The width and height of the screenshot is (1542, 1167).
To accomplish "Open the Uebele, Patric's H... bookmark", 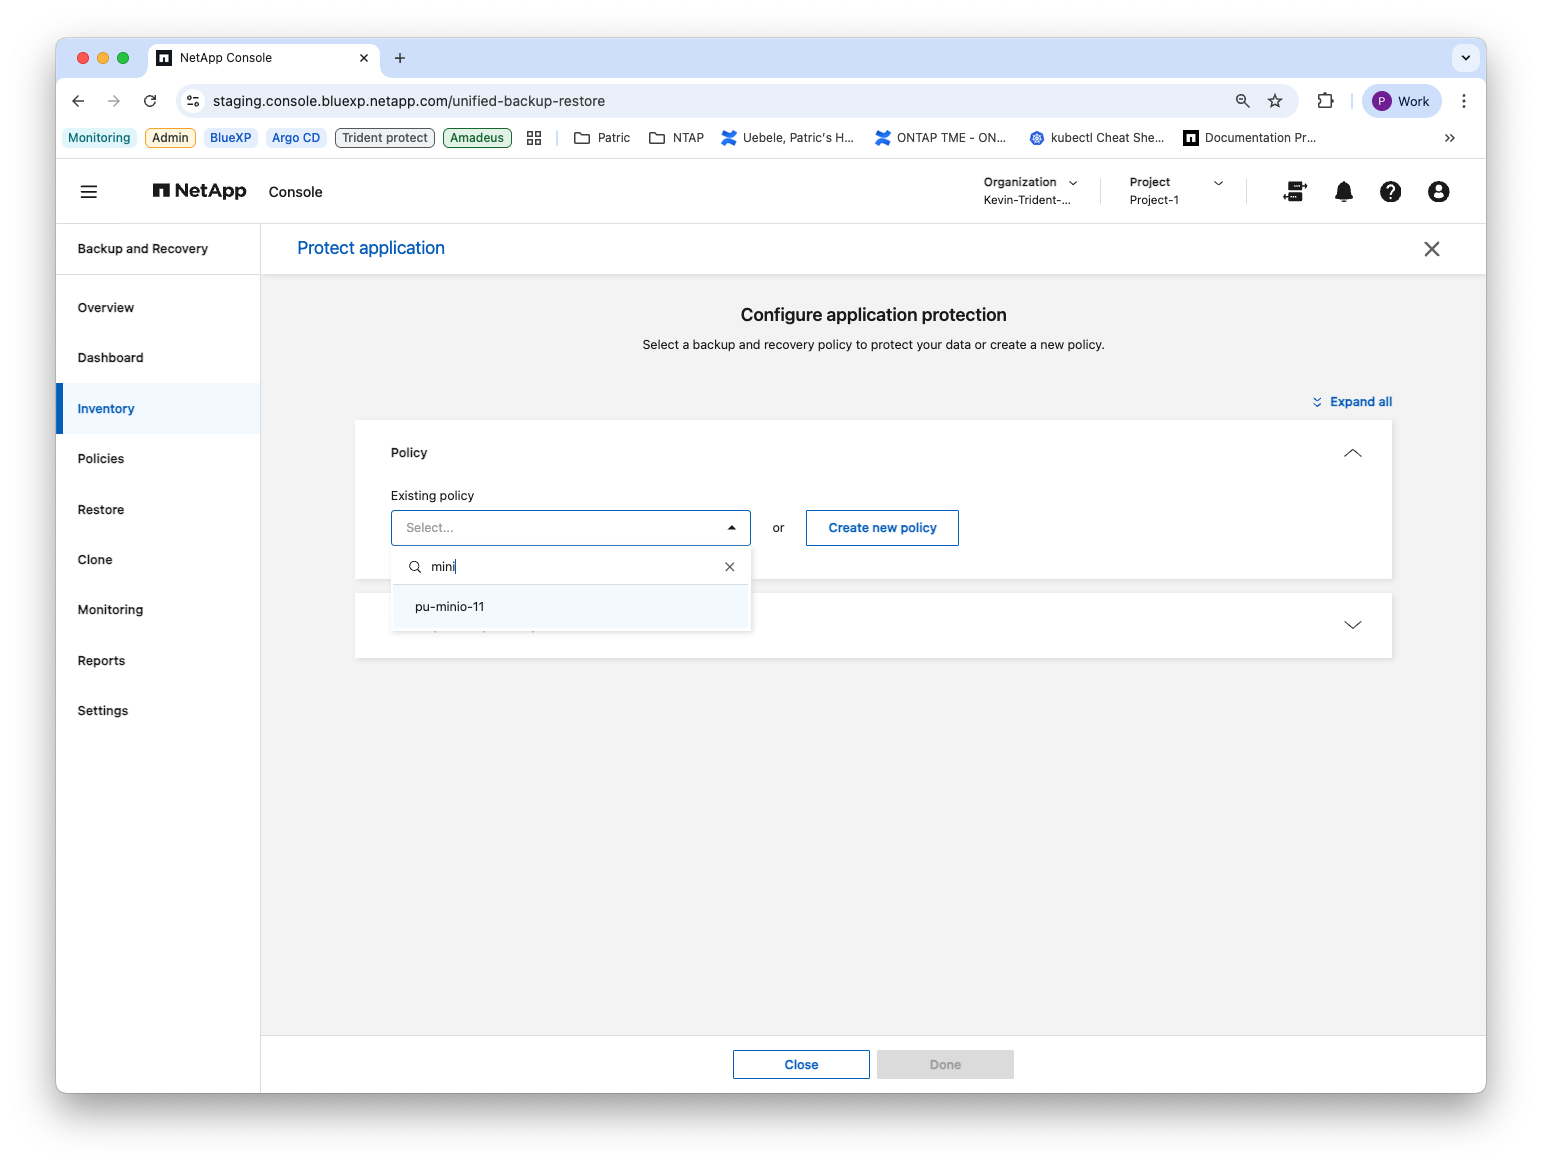I will click(x=788, y=138).
